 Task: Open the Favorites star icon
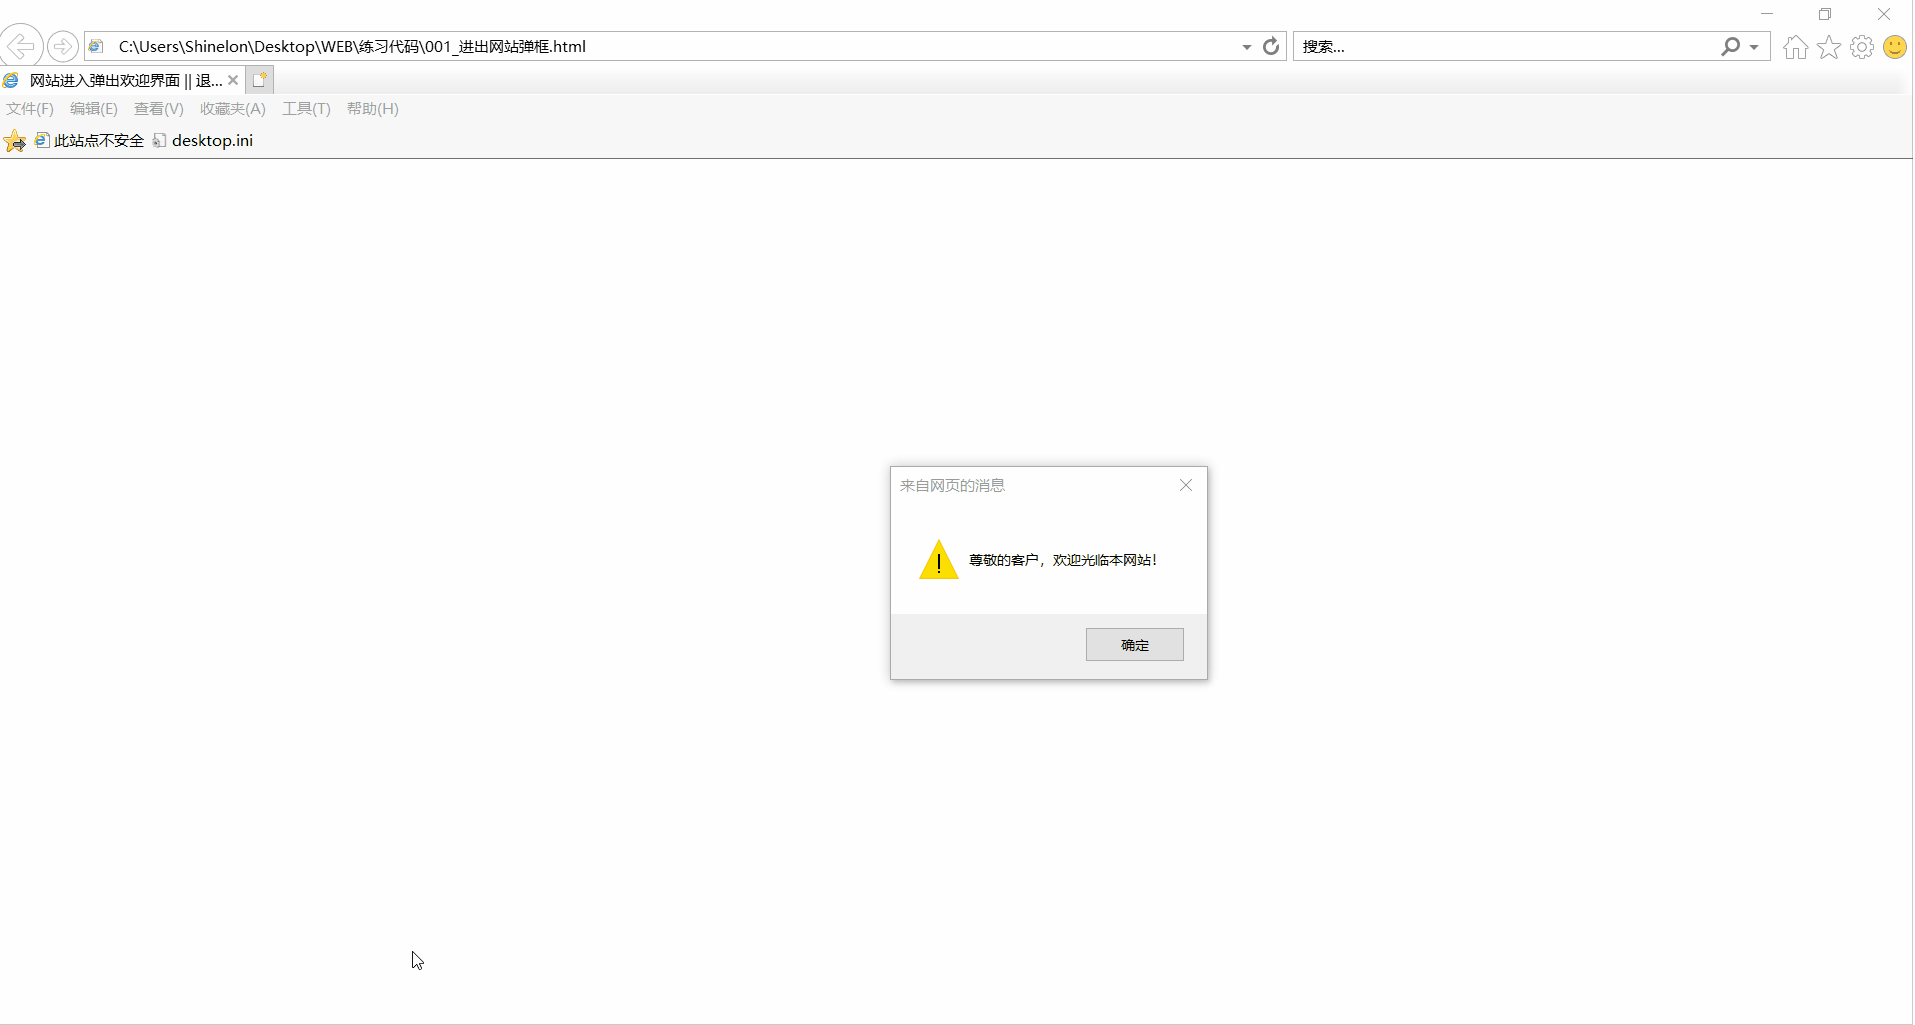1829,47
